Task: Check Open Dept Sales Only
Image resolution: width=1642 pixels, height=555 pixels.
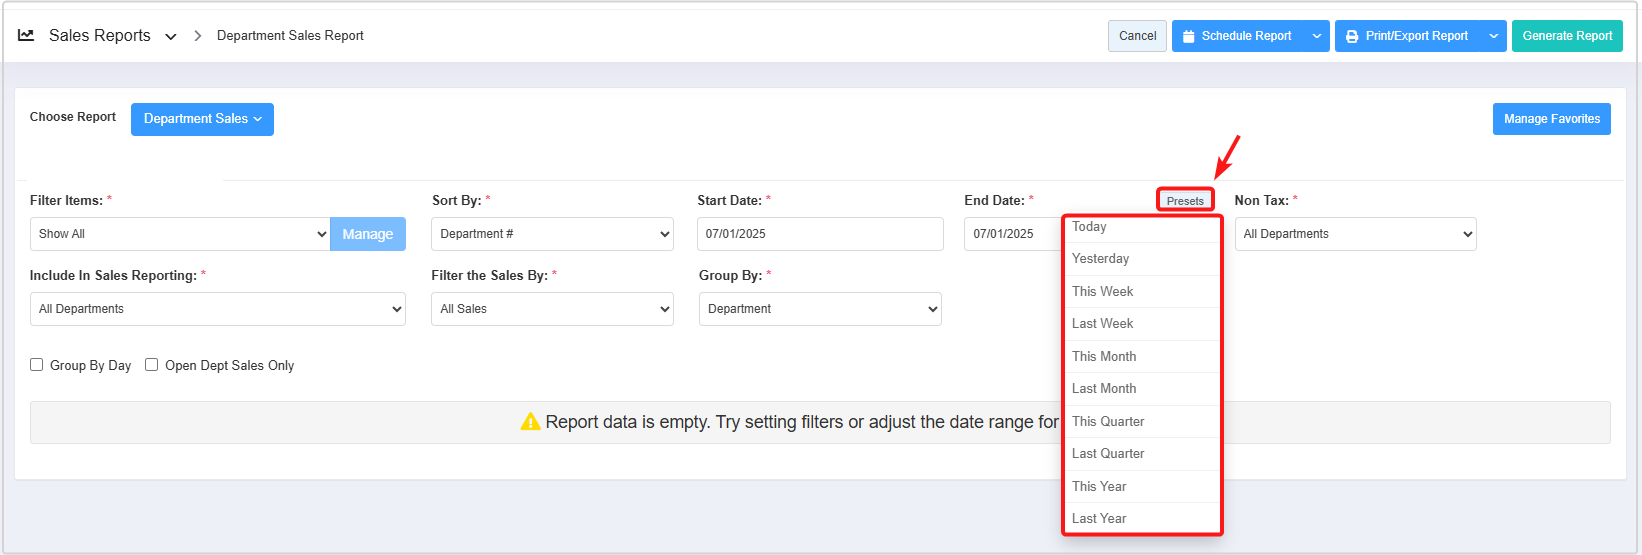Action: 152,365
